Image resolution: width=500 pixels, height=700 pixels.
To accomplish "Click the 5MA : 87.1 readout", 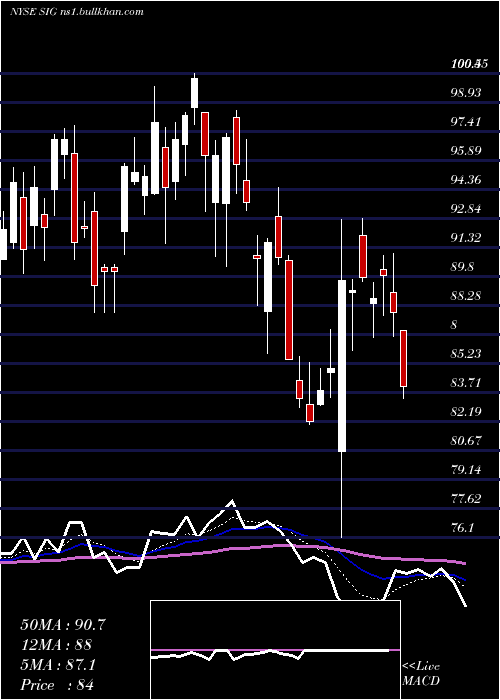I will point(58,665).
